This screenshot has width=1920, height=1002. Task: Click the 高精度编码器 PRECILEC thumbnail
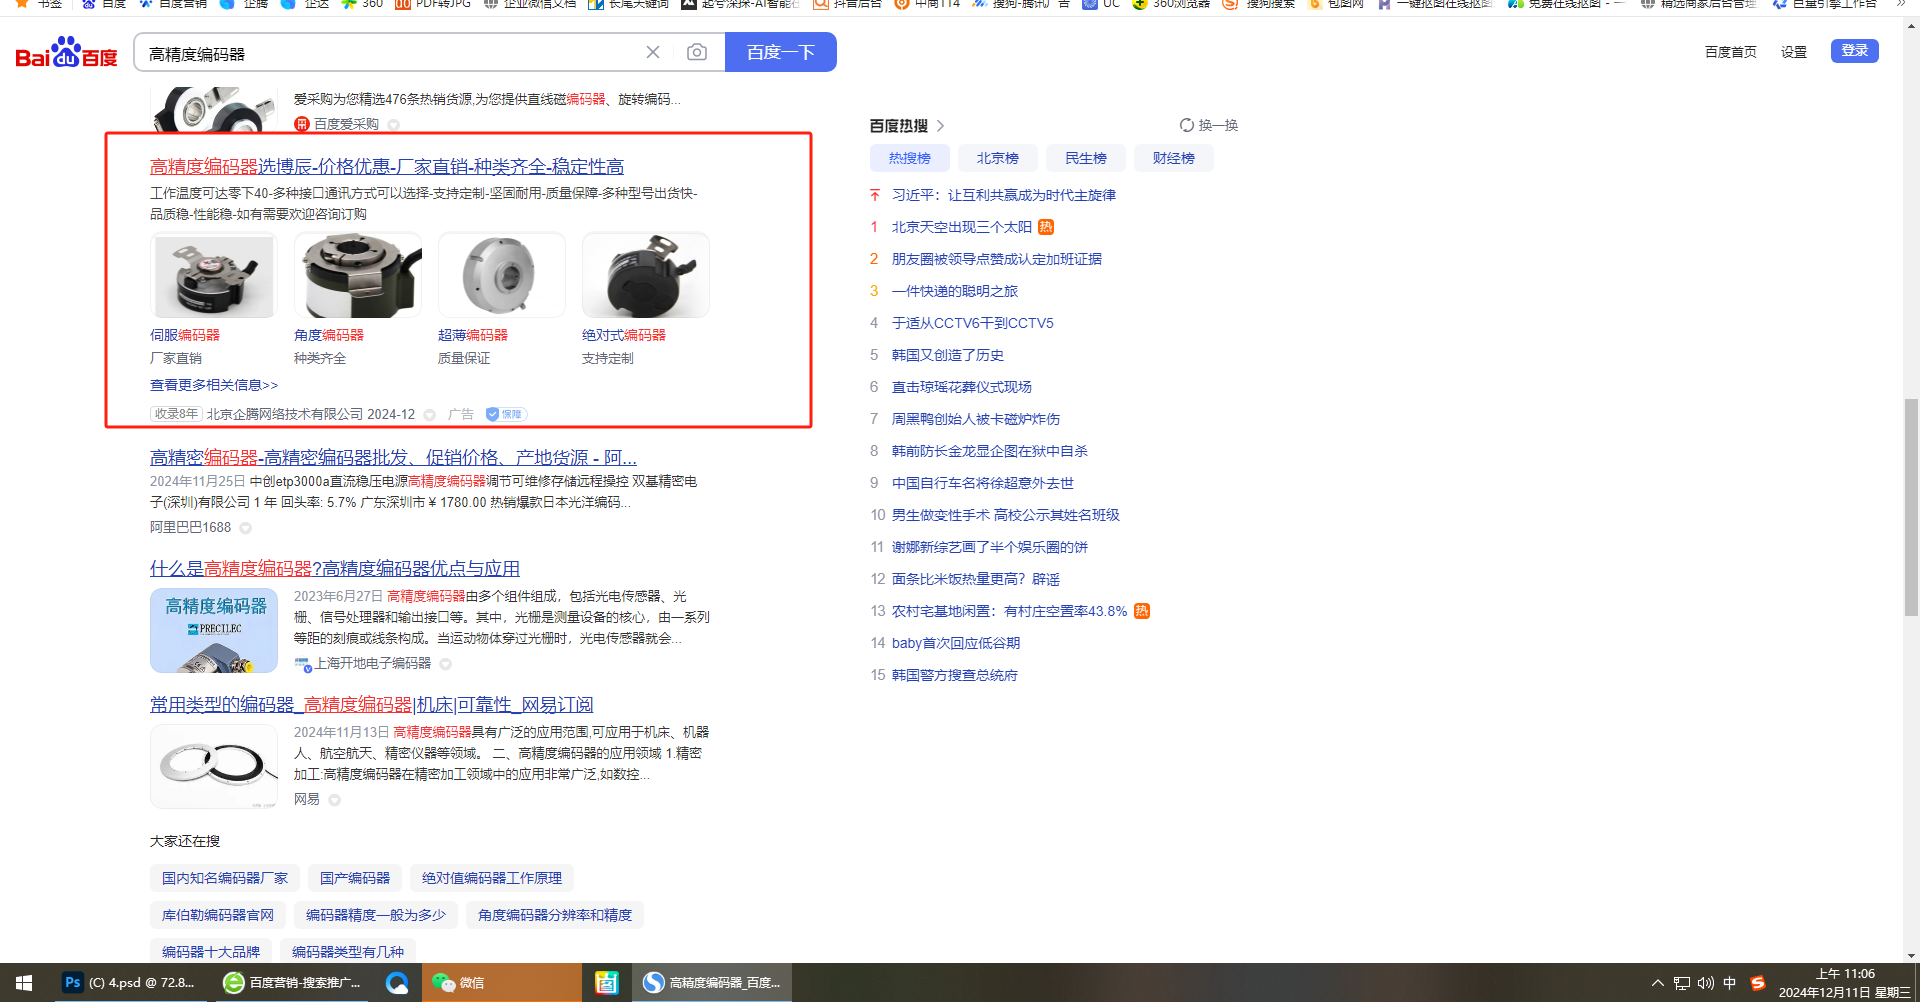click(214, 630)
